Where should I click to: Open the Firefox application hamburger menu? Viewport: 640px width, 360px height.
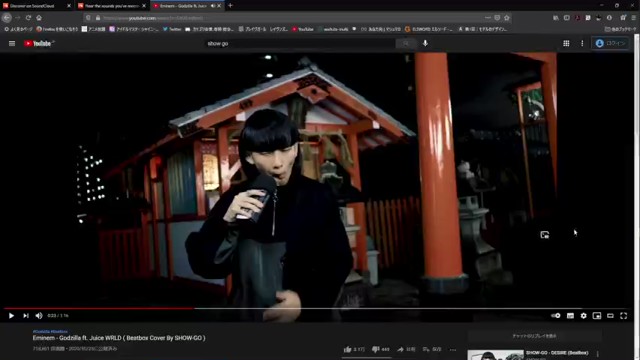coord(633,18)
